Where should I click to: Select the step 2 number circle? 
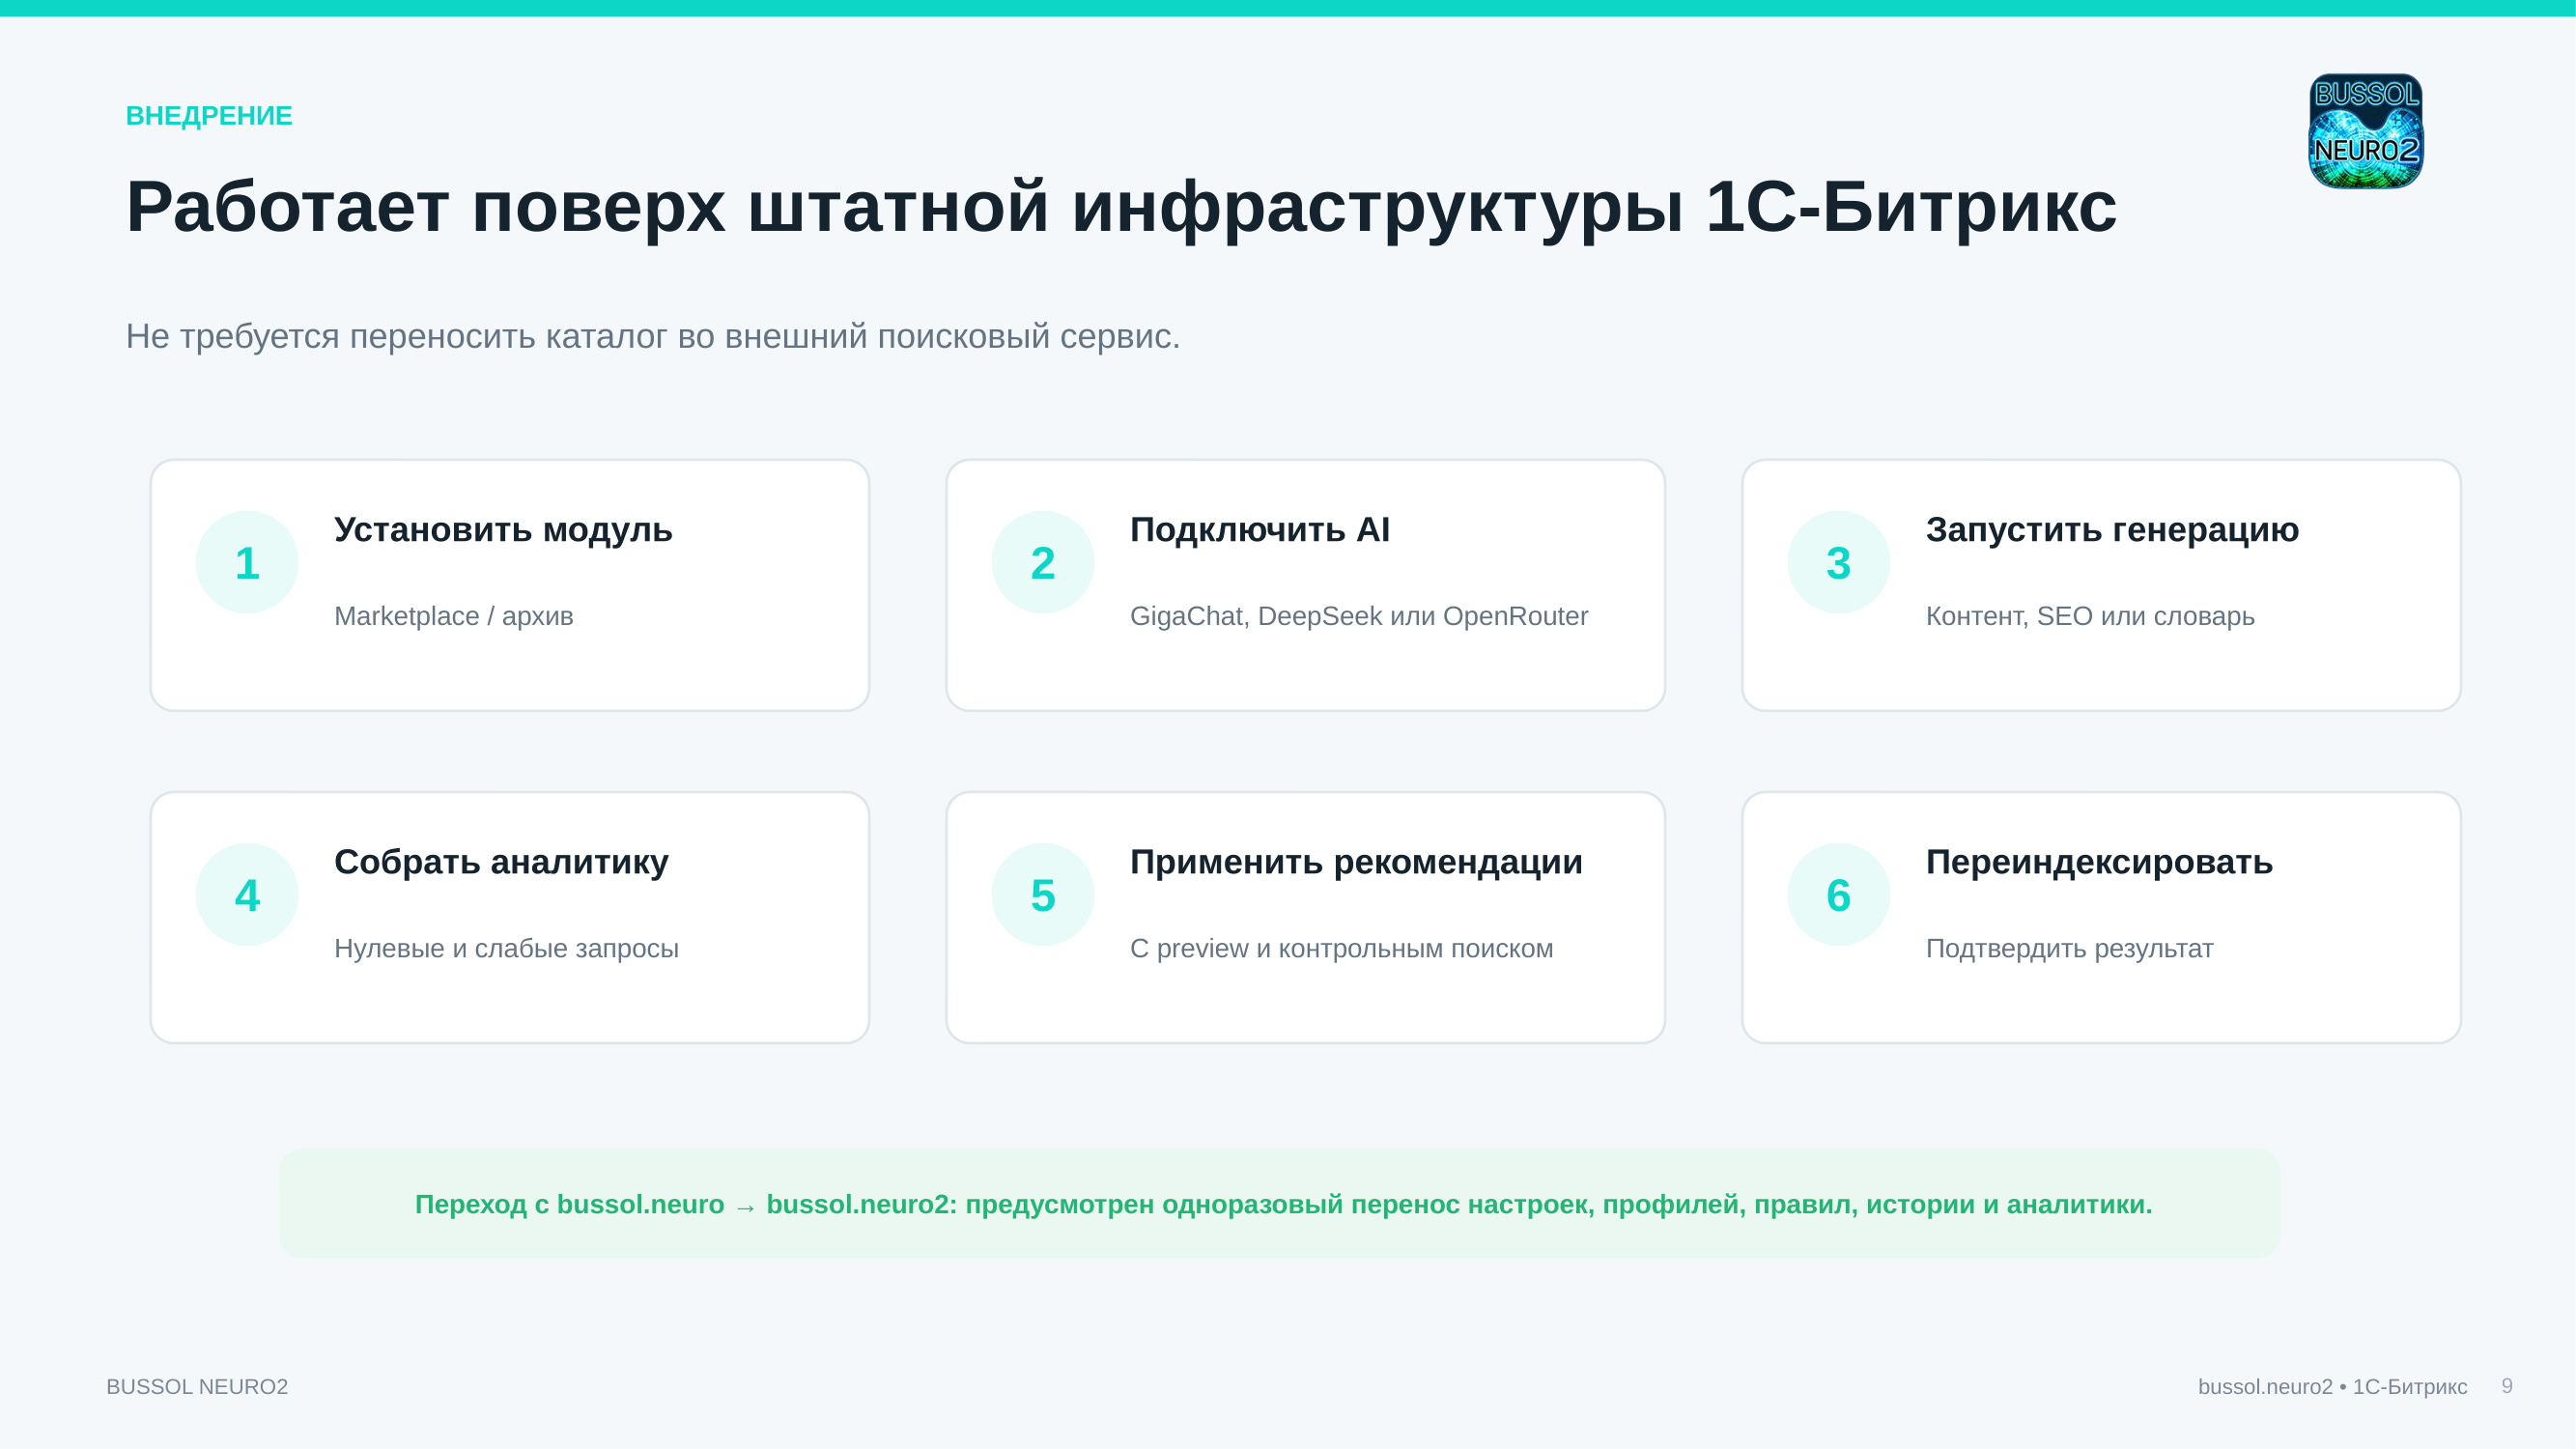coord(1043,562)
